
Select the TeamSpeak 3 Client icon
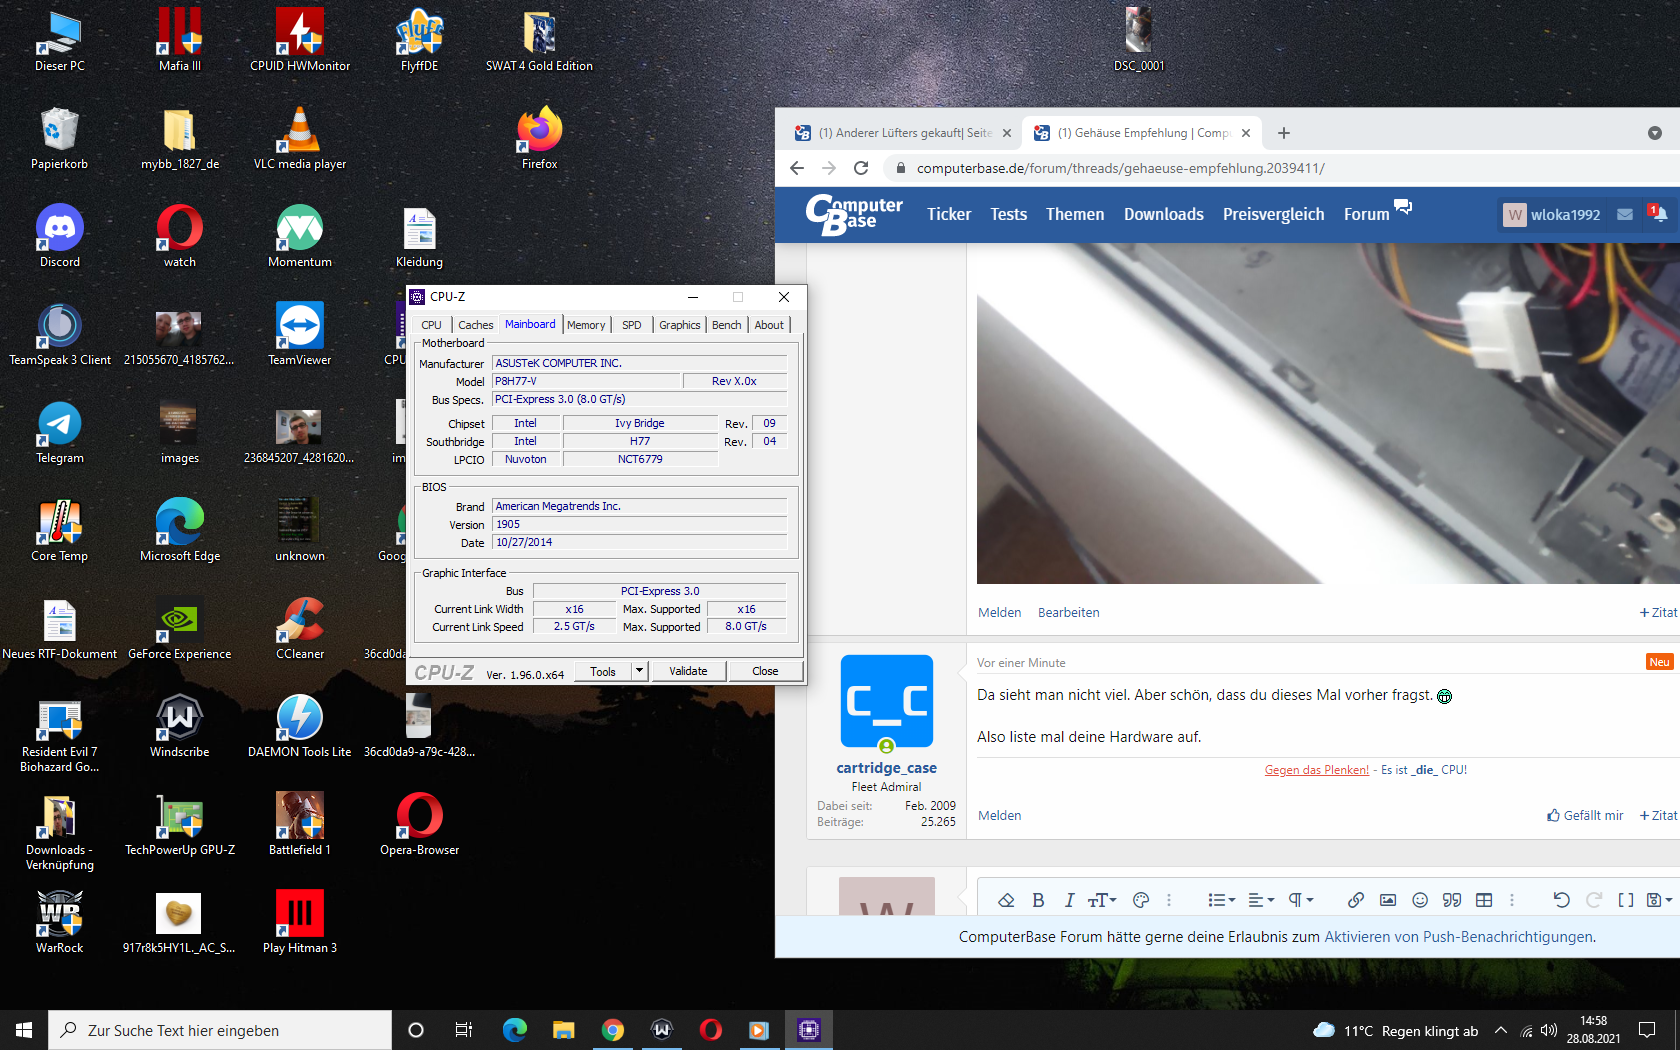[60, 334]
